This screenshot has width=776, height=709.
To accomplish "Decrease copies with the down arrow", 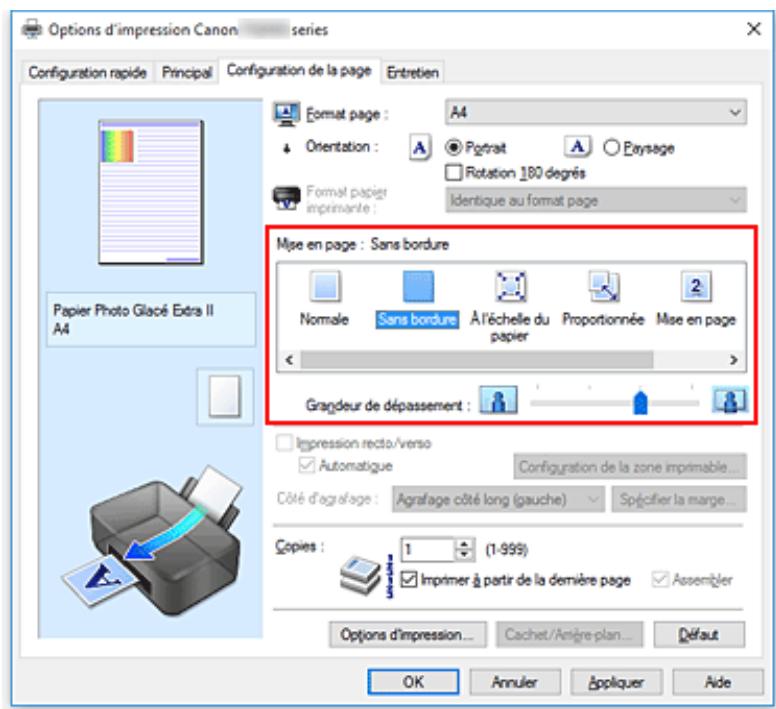I will click(x=464, y=555).
